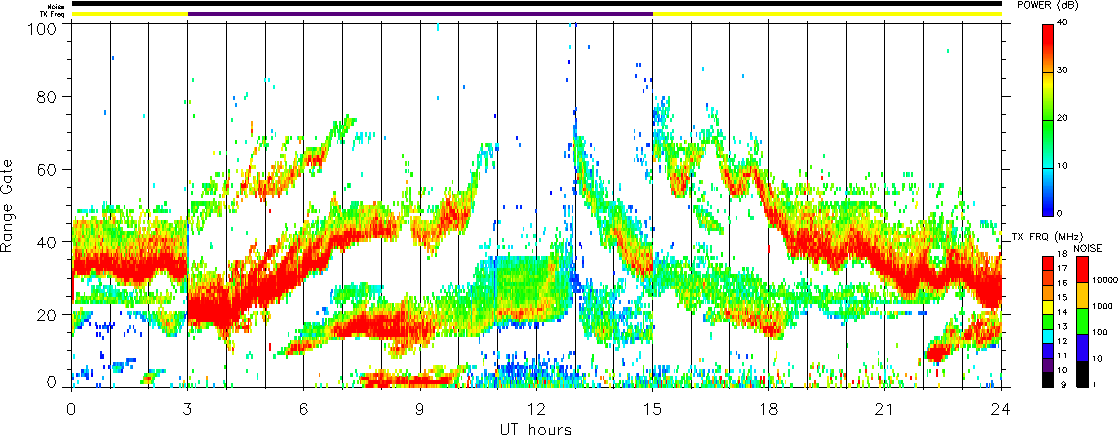Pick the purple swatch in TX FRQ legend
This screenshot has height=435, width=1118.
click(1048, 365)
